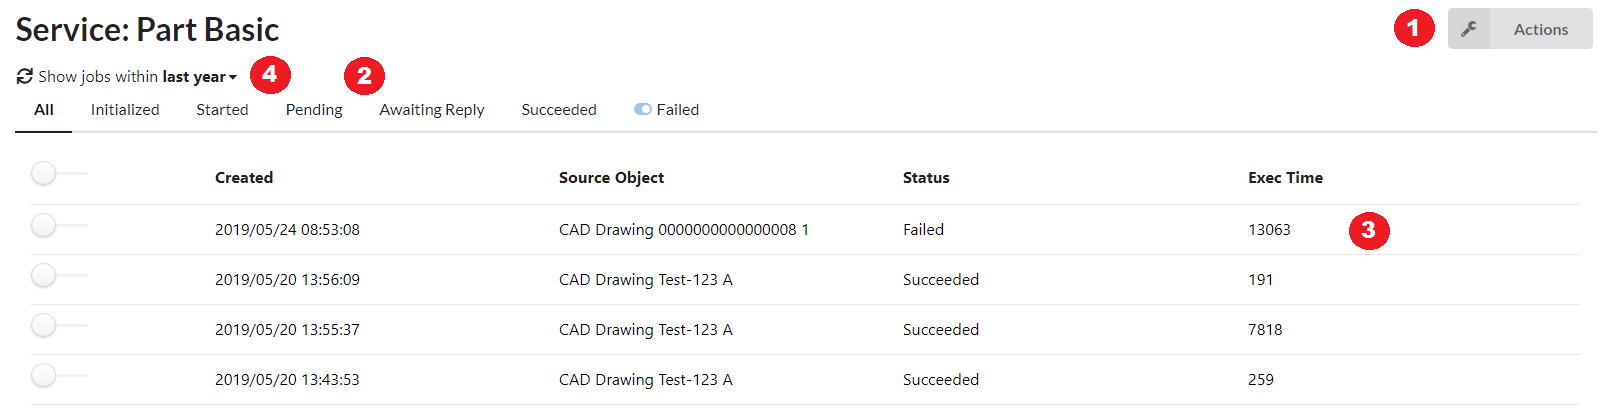Open the Started tab
This screenshot has height=406, width=1614.
(222, 110)
